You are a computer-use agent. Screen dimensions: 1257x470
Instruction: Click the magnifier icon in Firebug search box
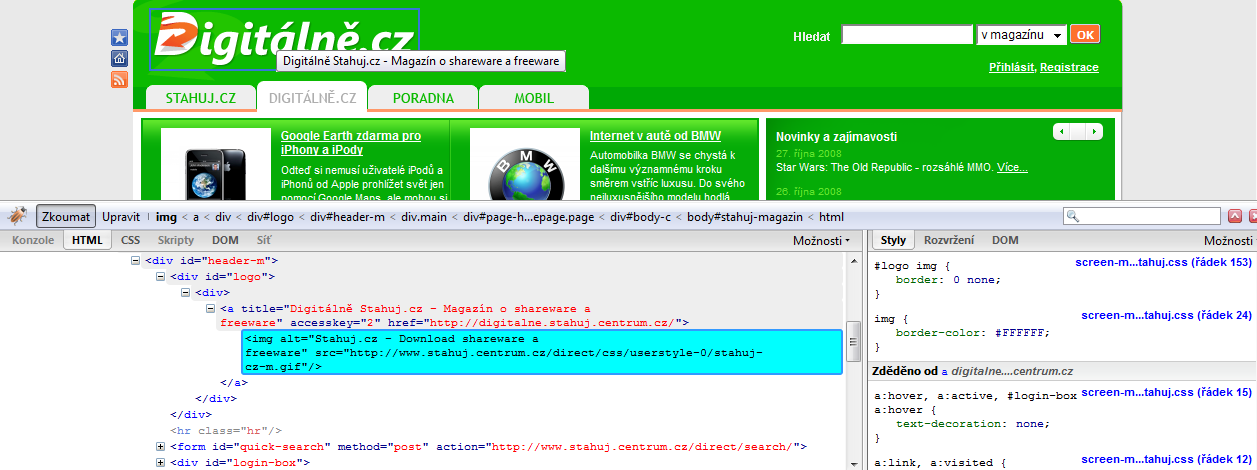[x=1073, y=216]
